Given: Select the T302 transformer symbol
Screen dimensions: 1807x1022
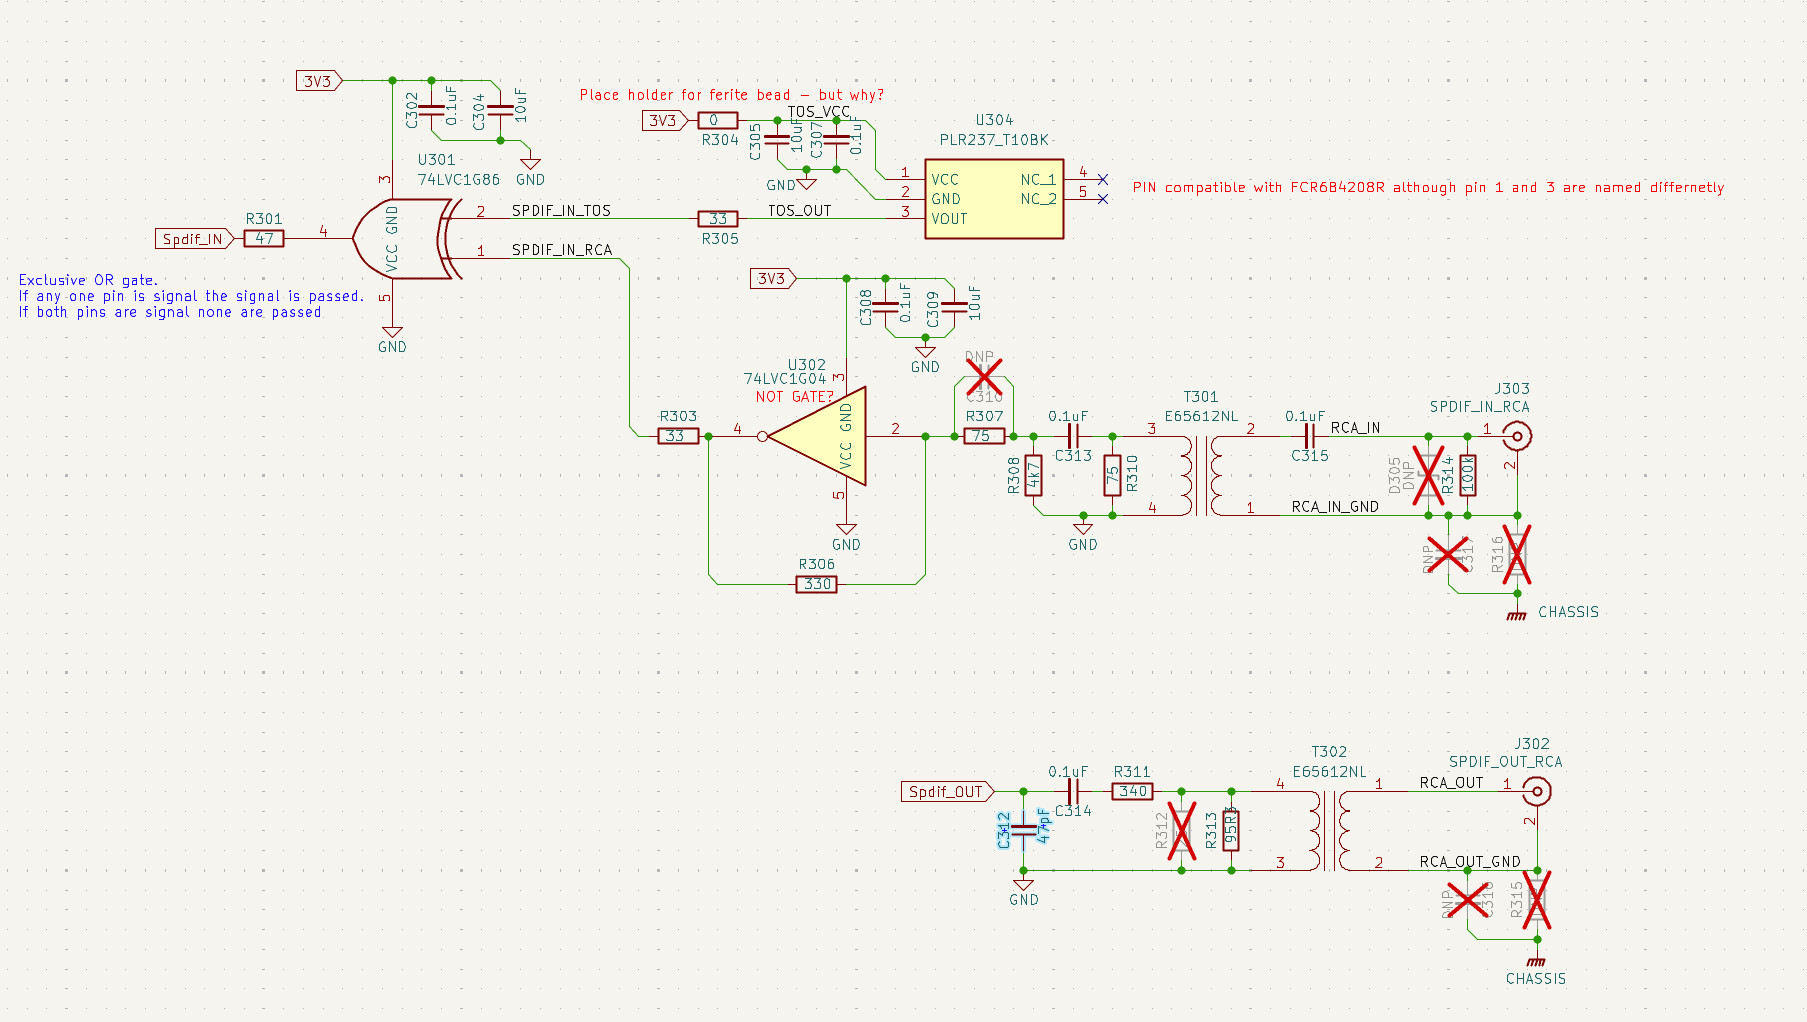Looking at the screenshot, I should (x=1329, y=830).
